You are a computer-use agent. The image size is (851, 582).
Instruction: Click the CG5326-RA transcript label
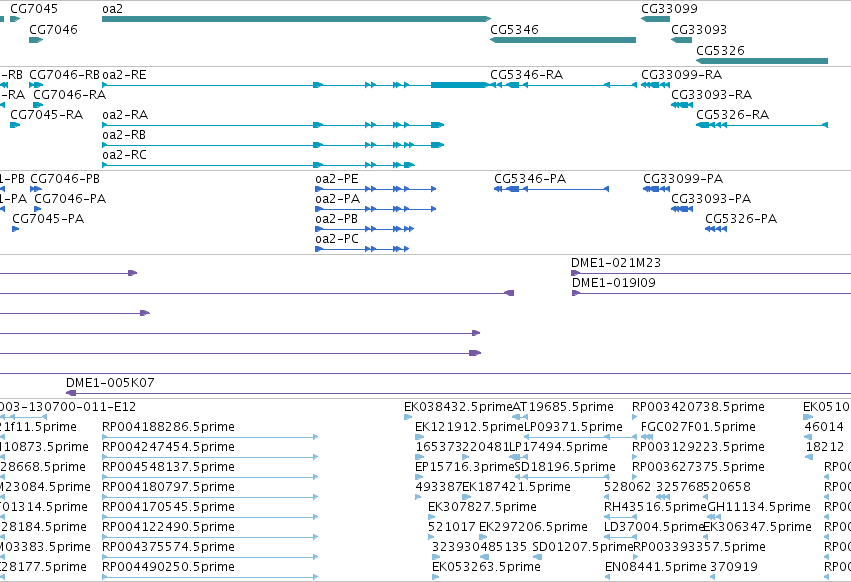[733, 115]
